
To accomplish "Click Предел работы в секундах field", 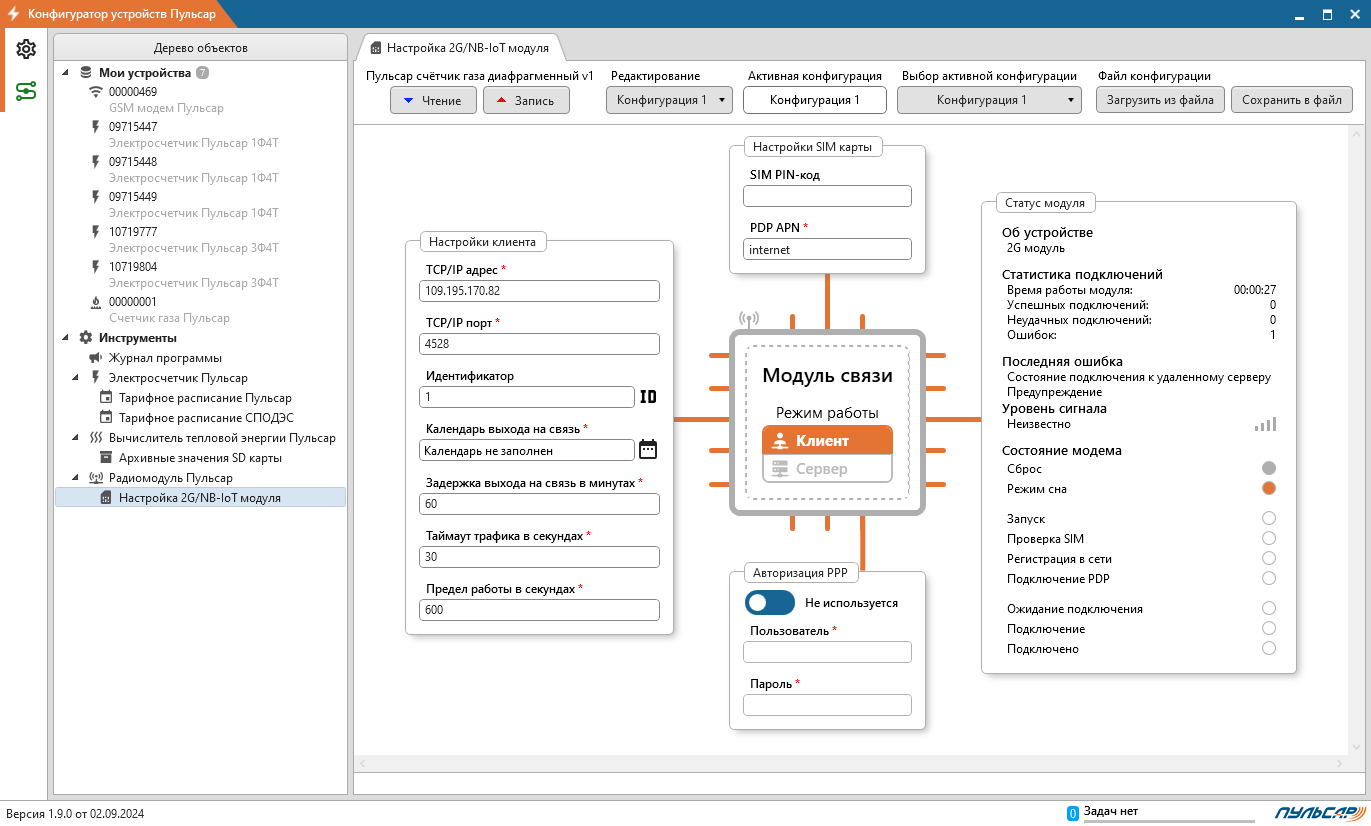I will point(540,610).
